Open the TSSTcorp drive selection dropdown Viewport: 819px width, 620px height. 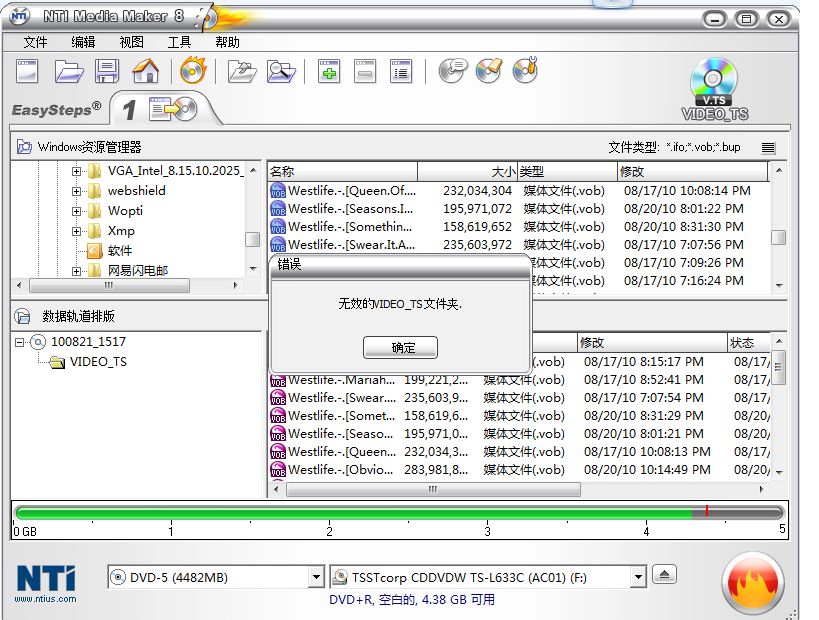[638, 577]
